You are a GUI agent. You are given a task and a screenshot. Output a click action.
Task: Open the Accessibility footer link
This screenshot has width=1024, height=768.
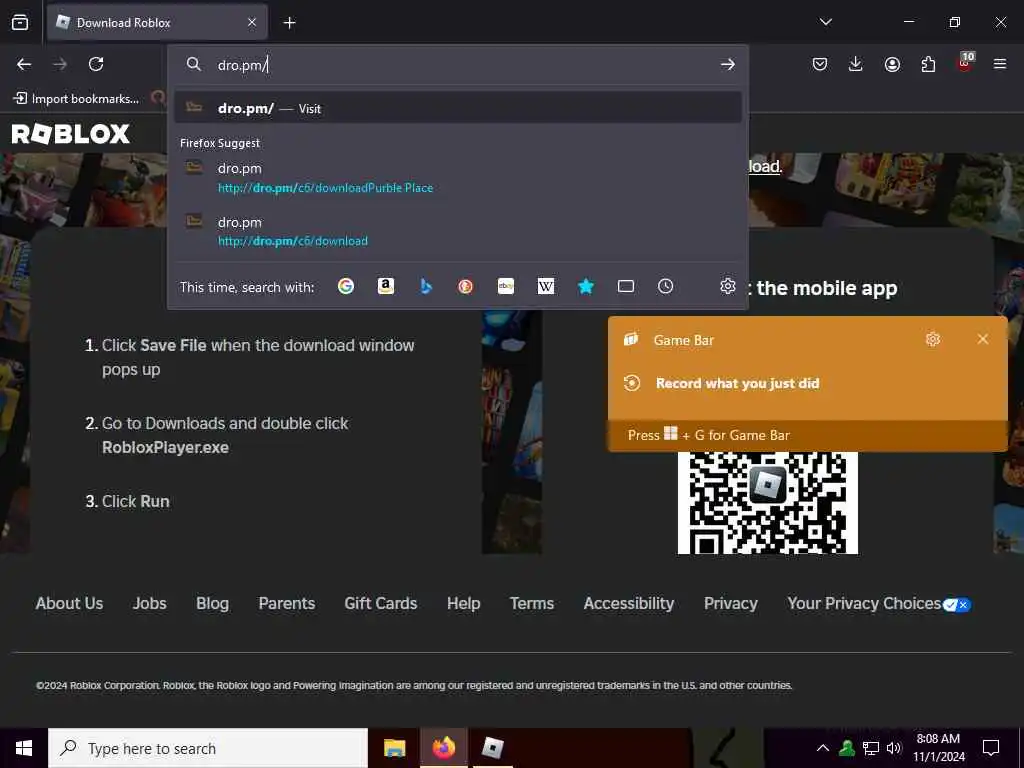629,603
